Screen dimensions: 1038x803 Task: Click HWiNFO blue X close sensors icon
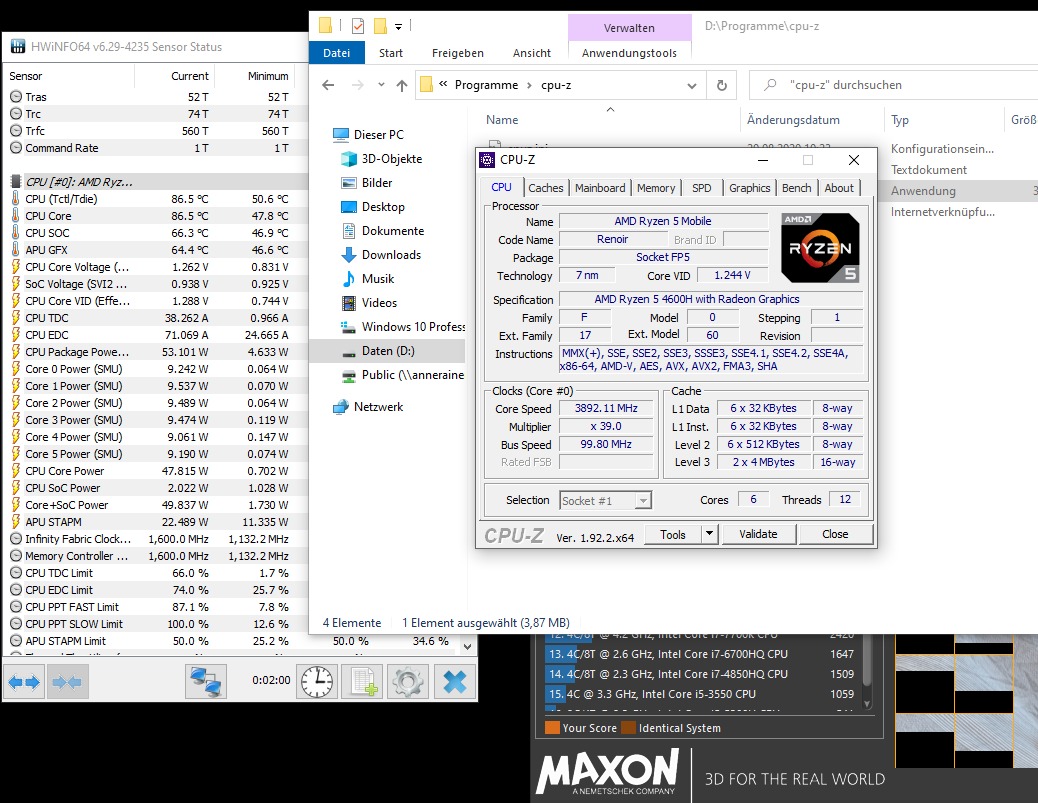click(x=454, y=681)
